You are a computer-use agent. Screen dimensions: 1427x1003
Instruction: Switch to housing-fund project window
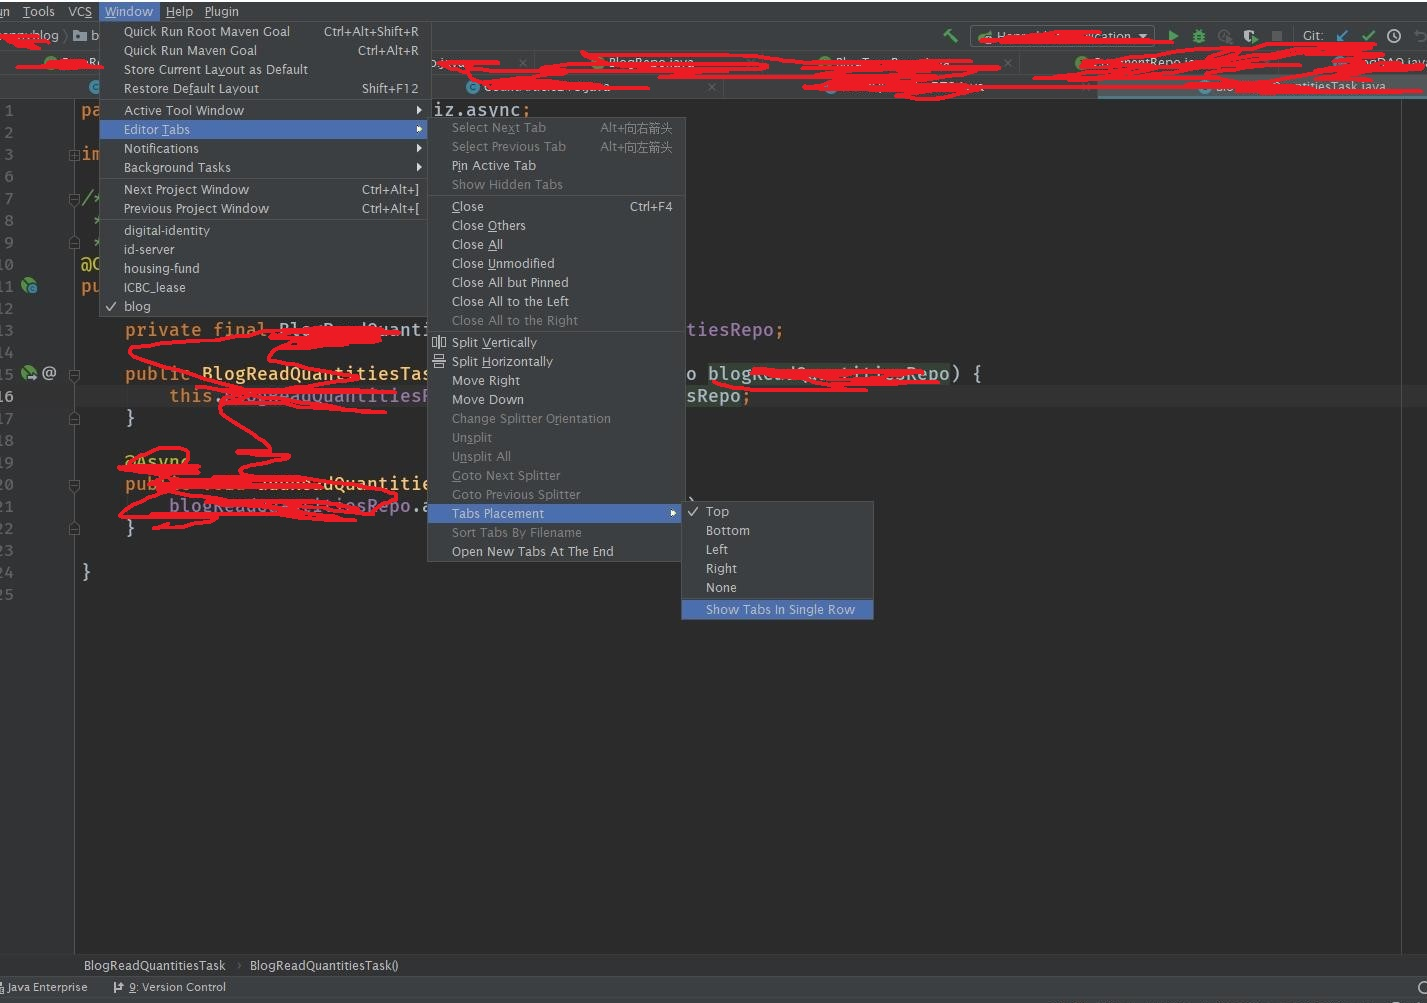point(264,268)
